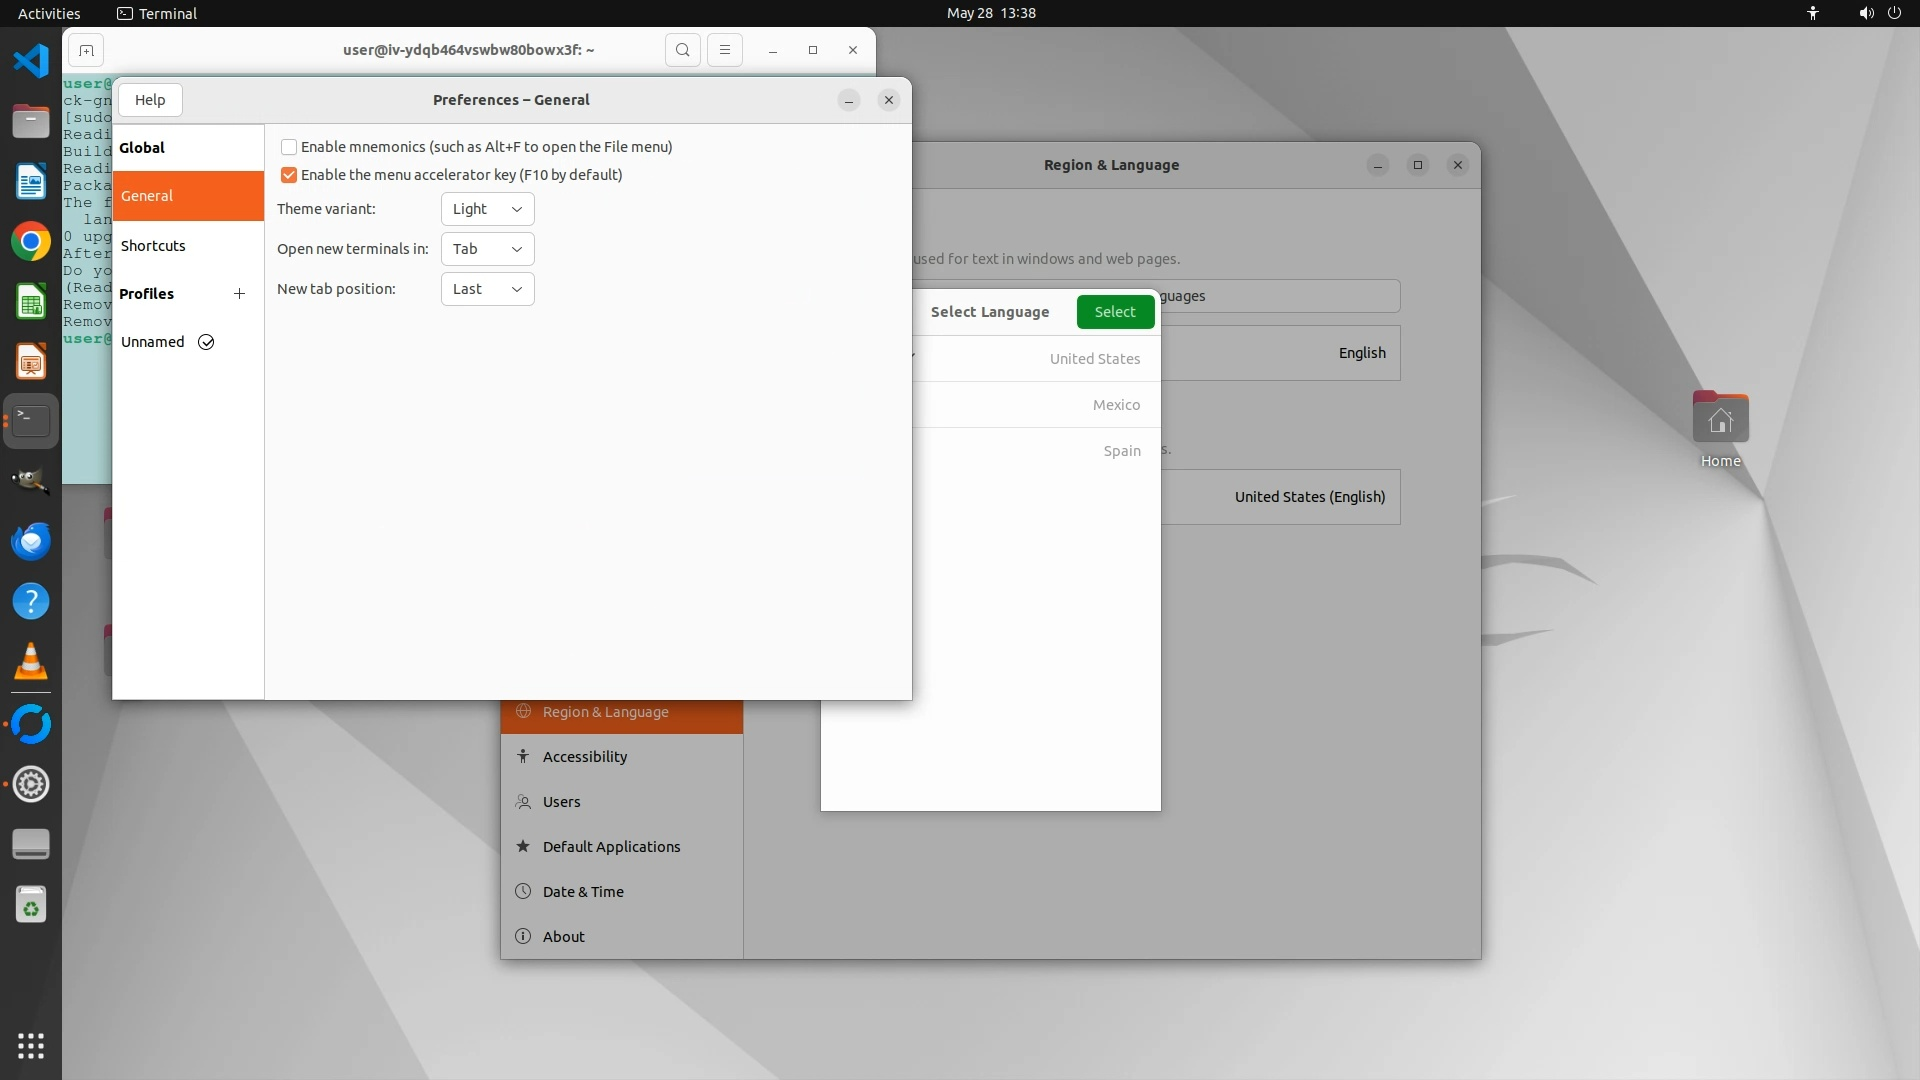
Task: Add a new profile with the plus icon
Action: (x=239, y=294)
